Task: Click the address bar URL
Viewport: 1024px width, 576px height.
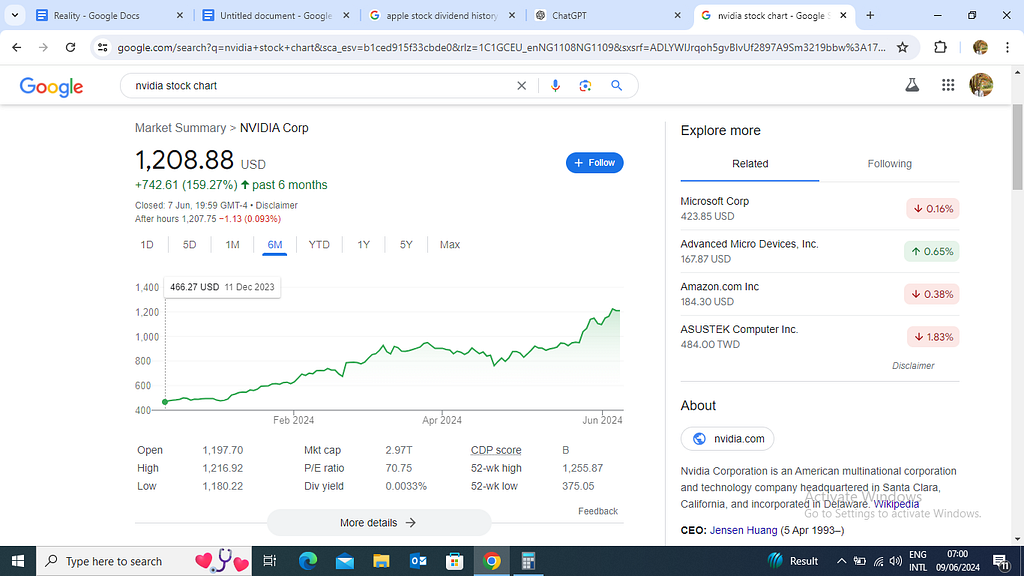Action: [502, 47]
